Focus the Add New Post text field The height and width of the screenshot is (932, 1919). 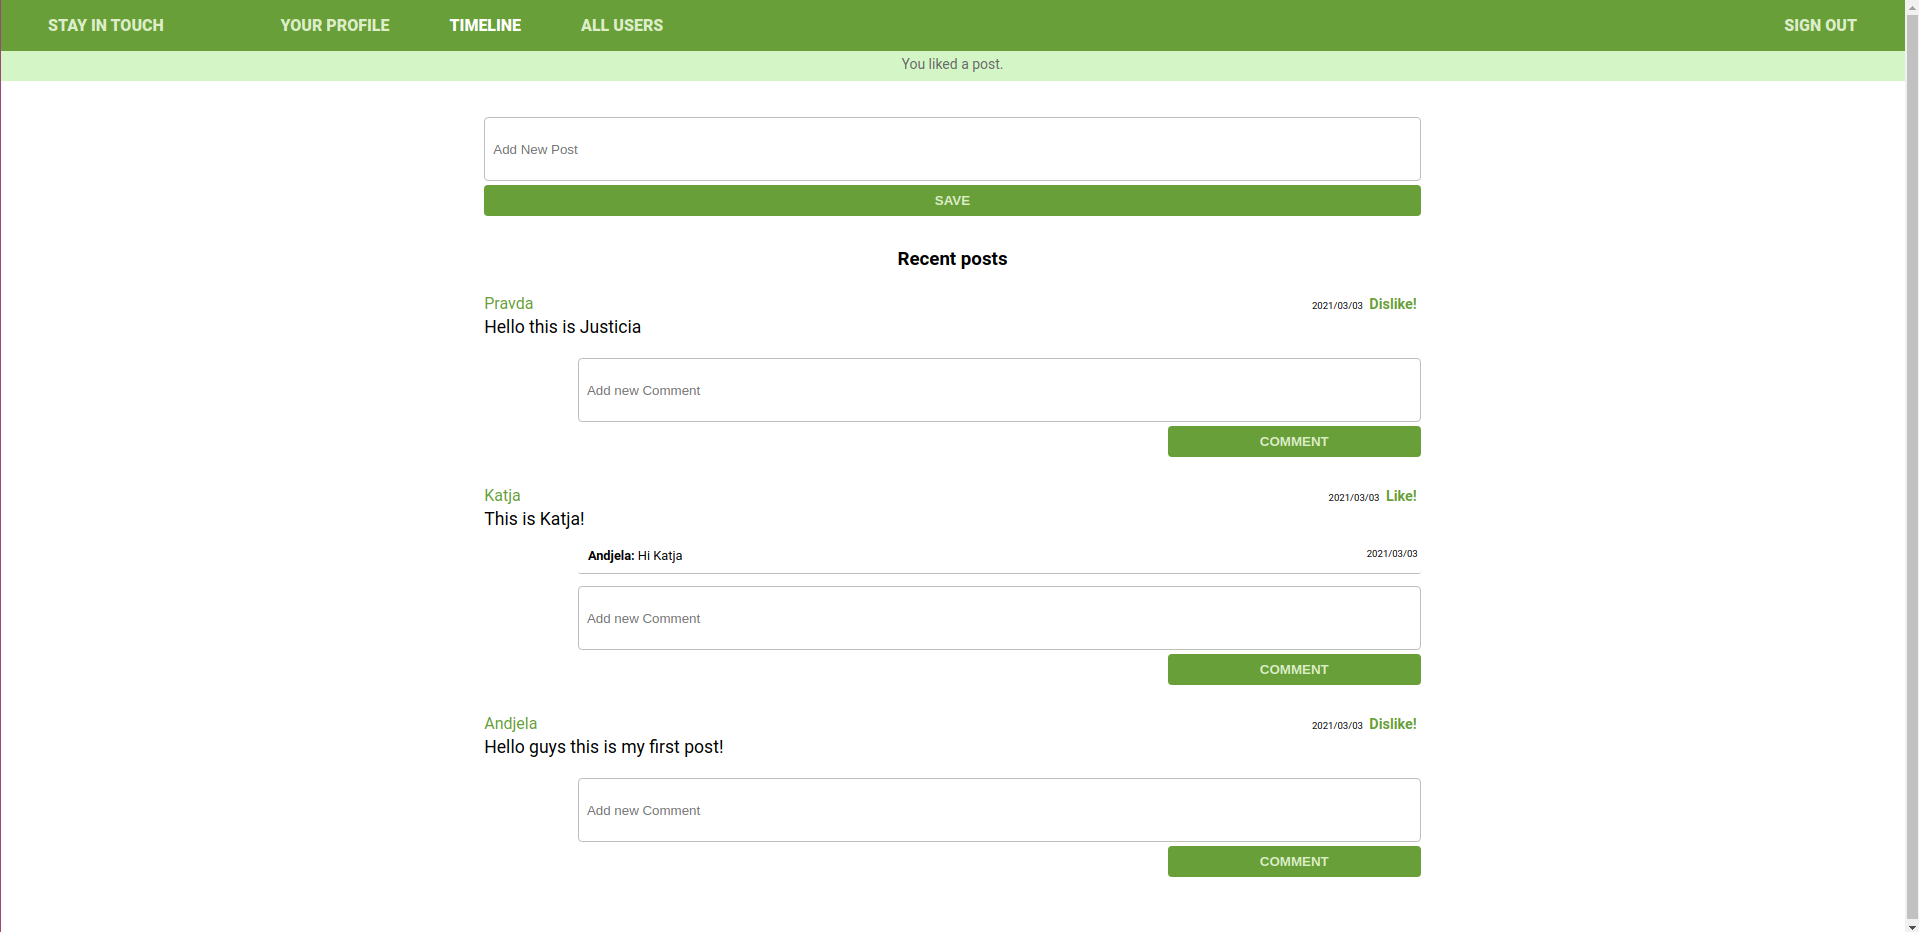pyautogui.click(x=951, y=149)
